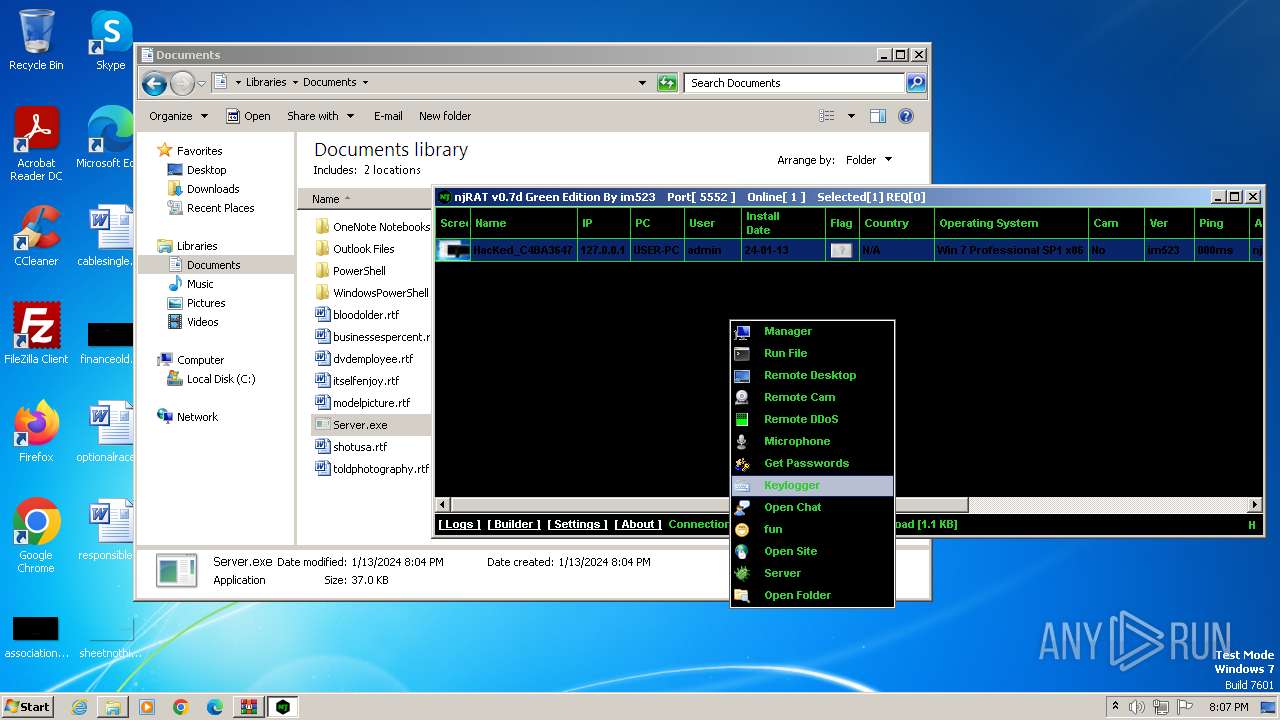Select the Open Chat menu entry
1280x720 pixels.
click(812, 508)
